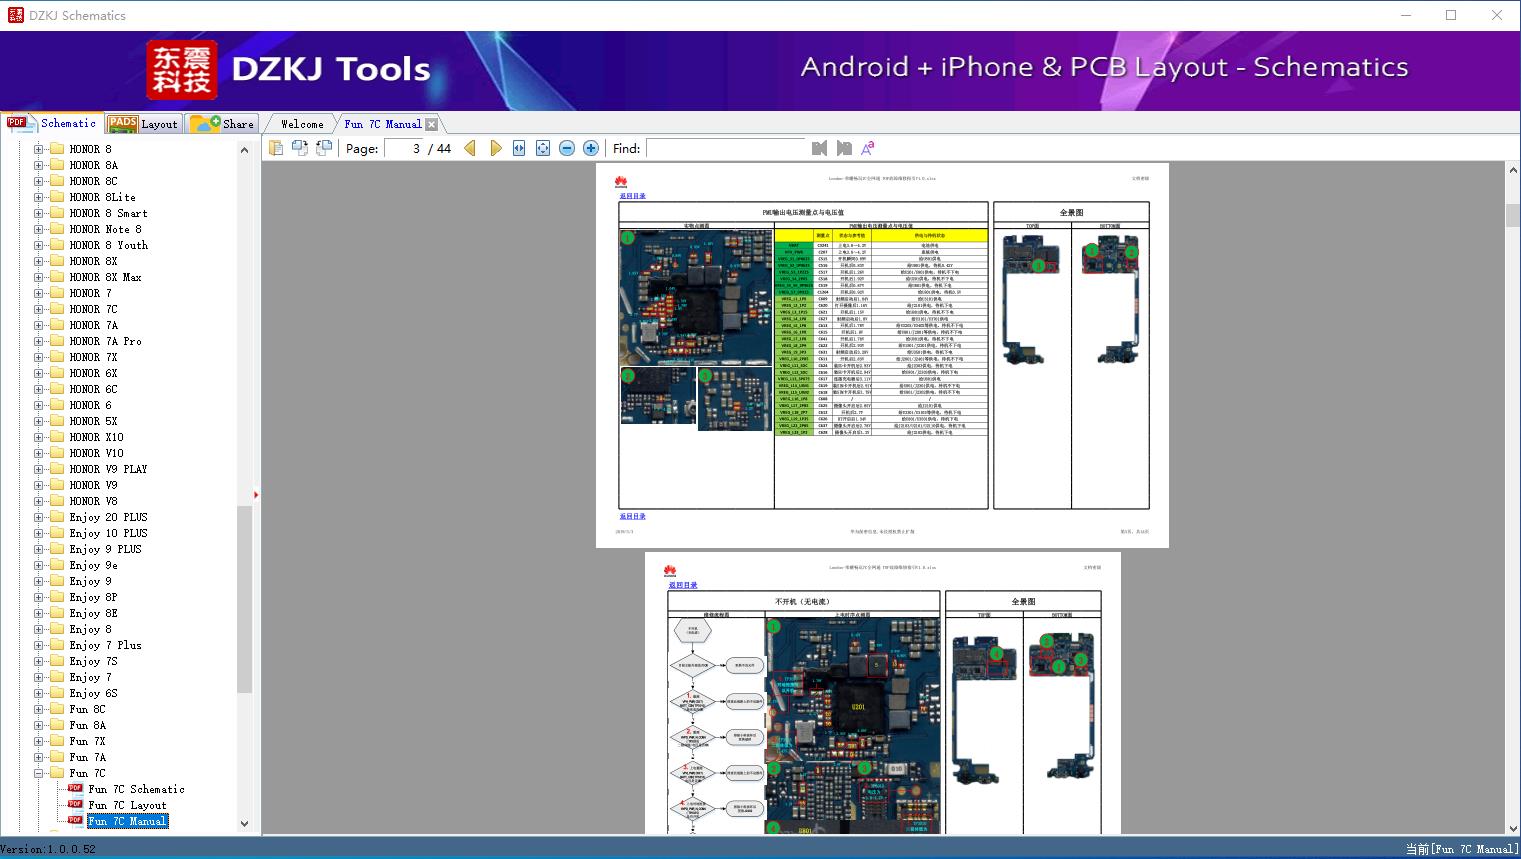1521x859 pixels.
Task: Collapse the Fun 7C folder
Action: [39, 773]
